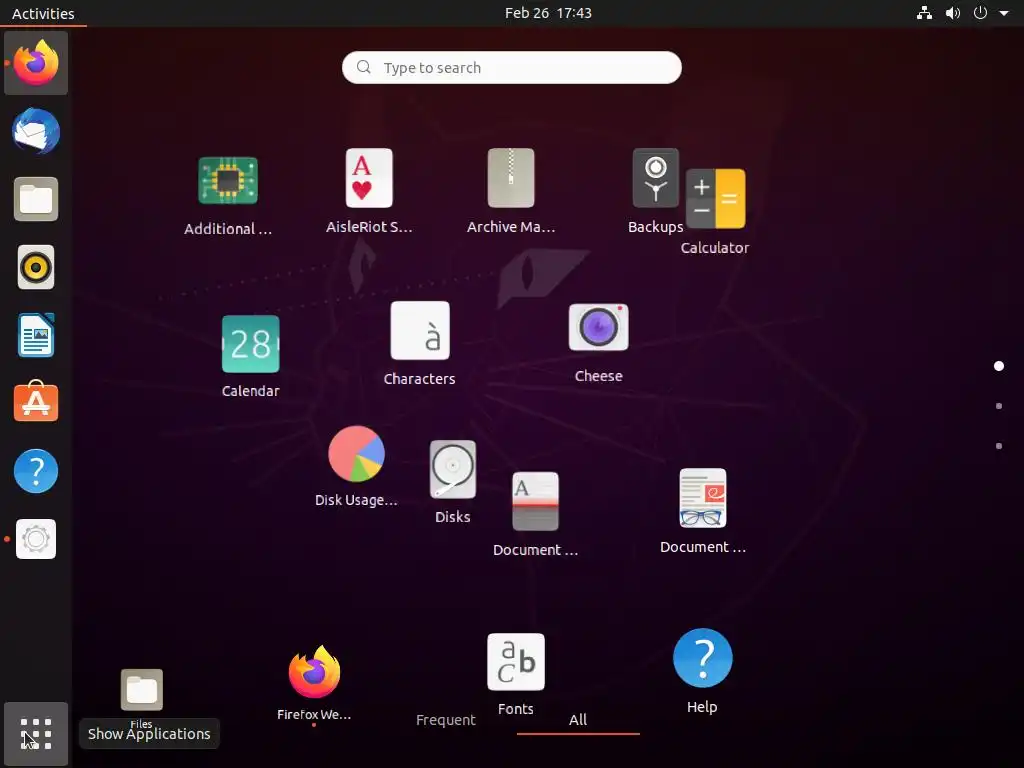Open Ubuntu Software in the dock
The height and width of the screenshot is (768, 1024).
point(36,402)
